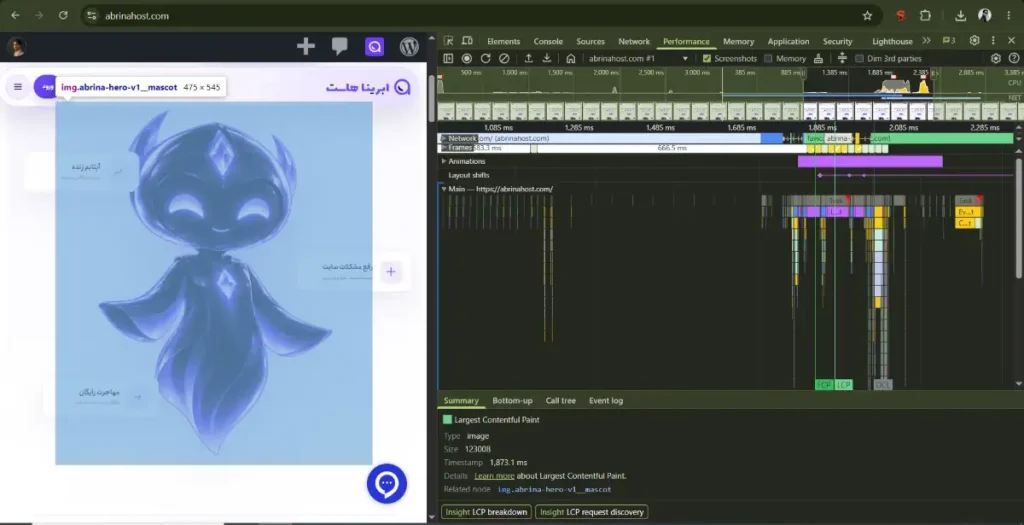Open the Lighthouse tab

click(892, 41)
